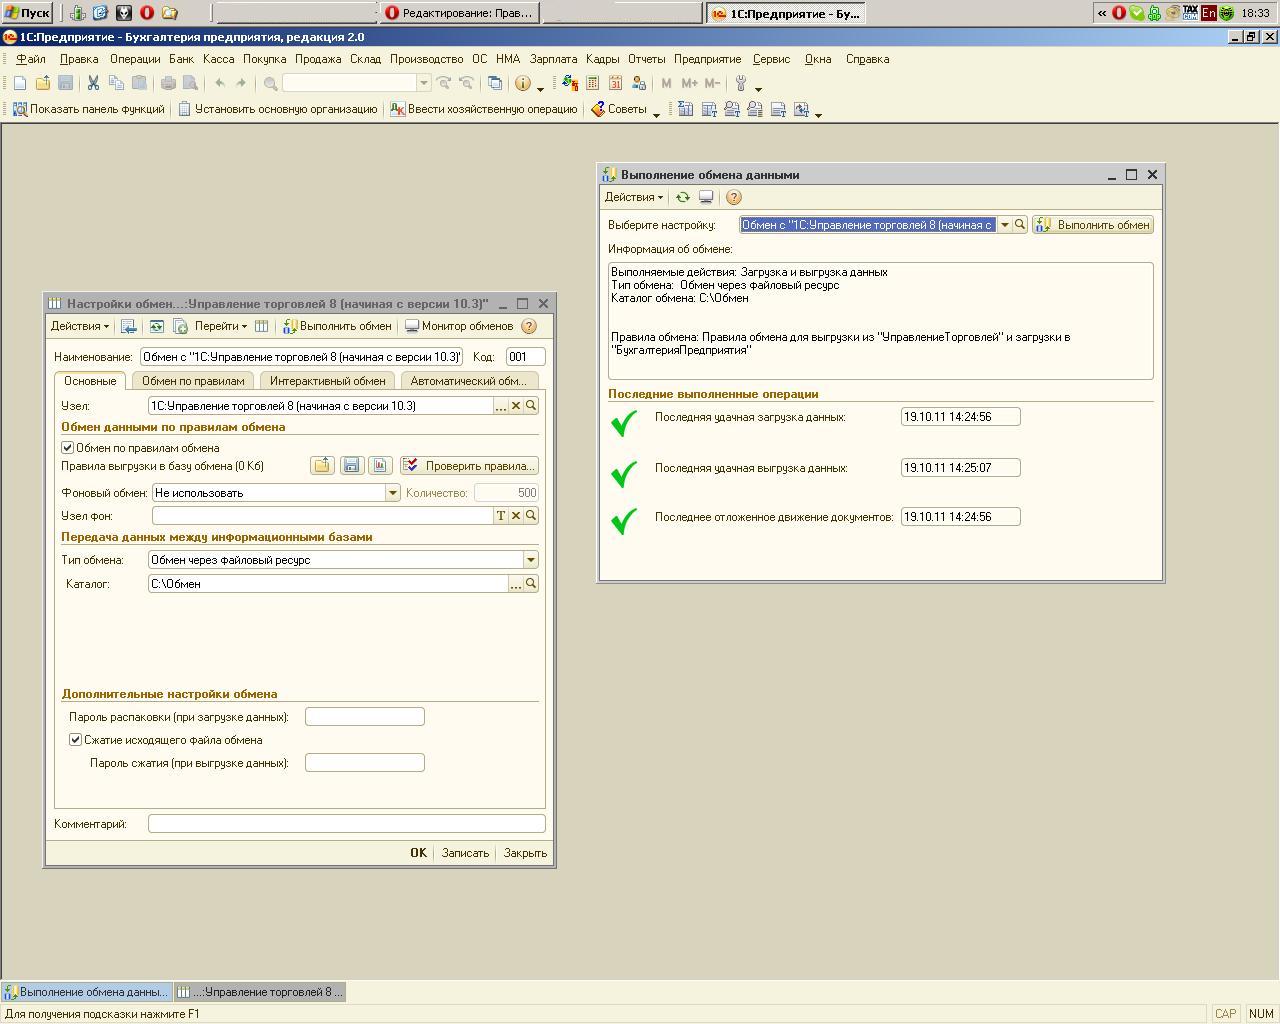Switch to Управление торговлей 8 window tab at bottom
The height and width of the screenshot is (1024, 1280).
(260, 992)
